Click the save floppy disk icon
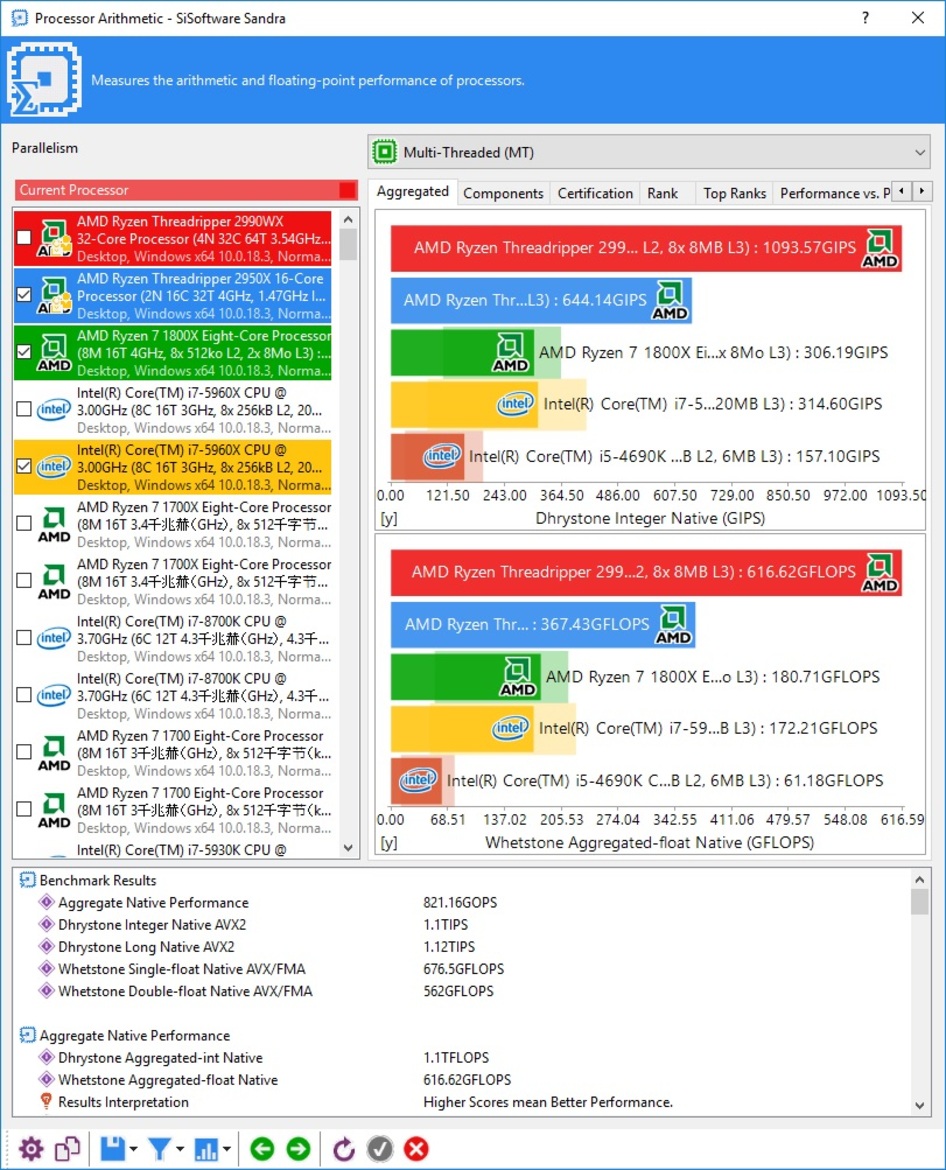Image resolution: width=946 pixels, height=1170 pixels. pos(113,1148)
